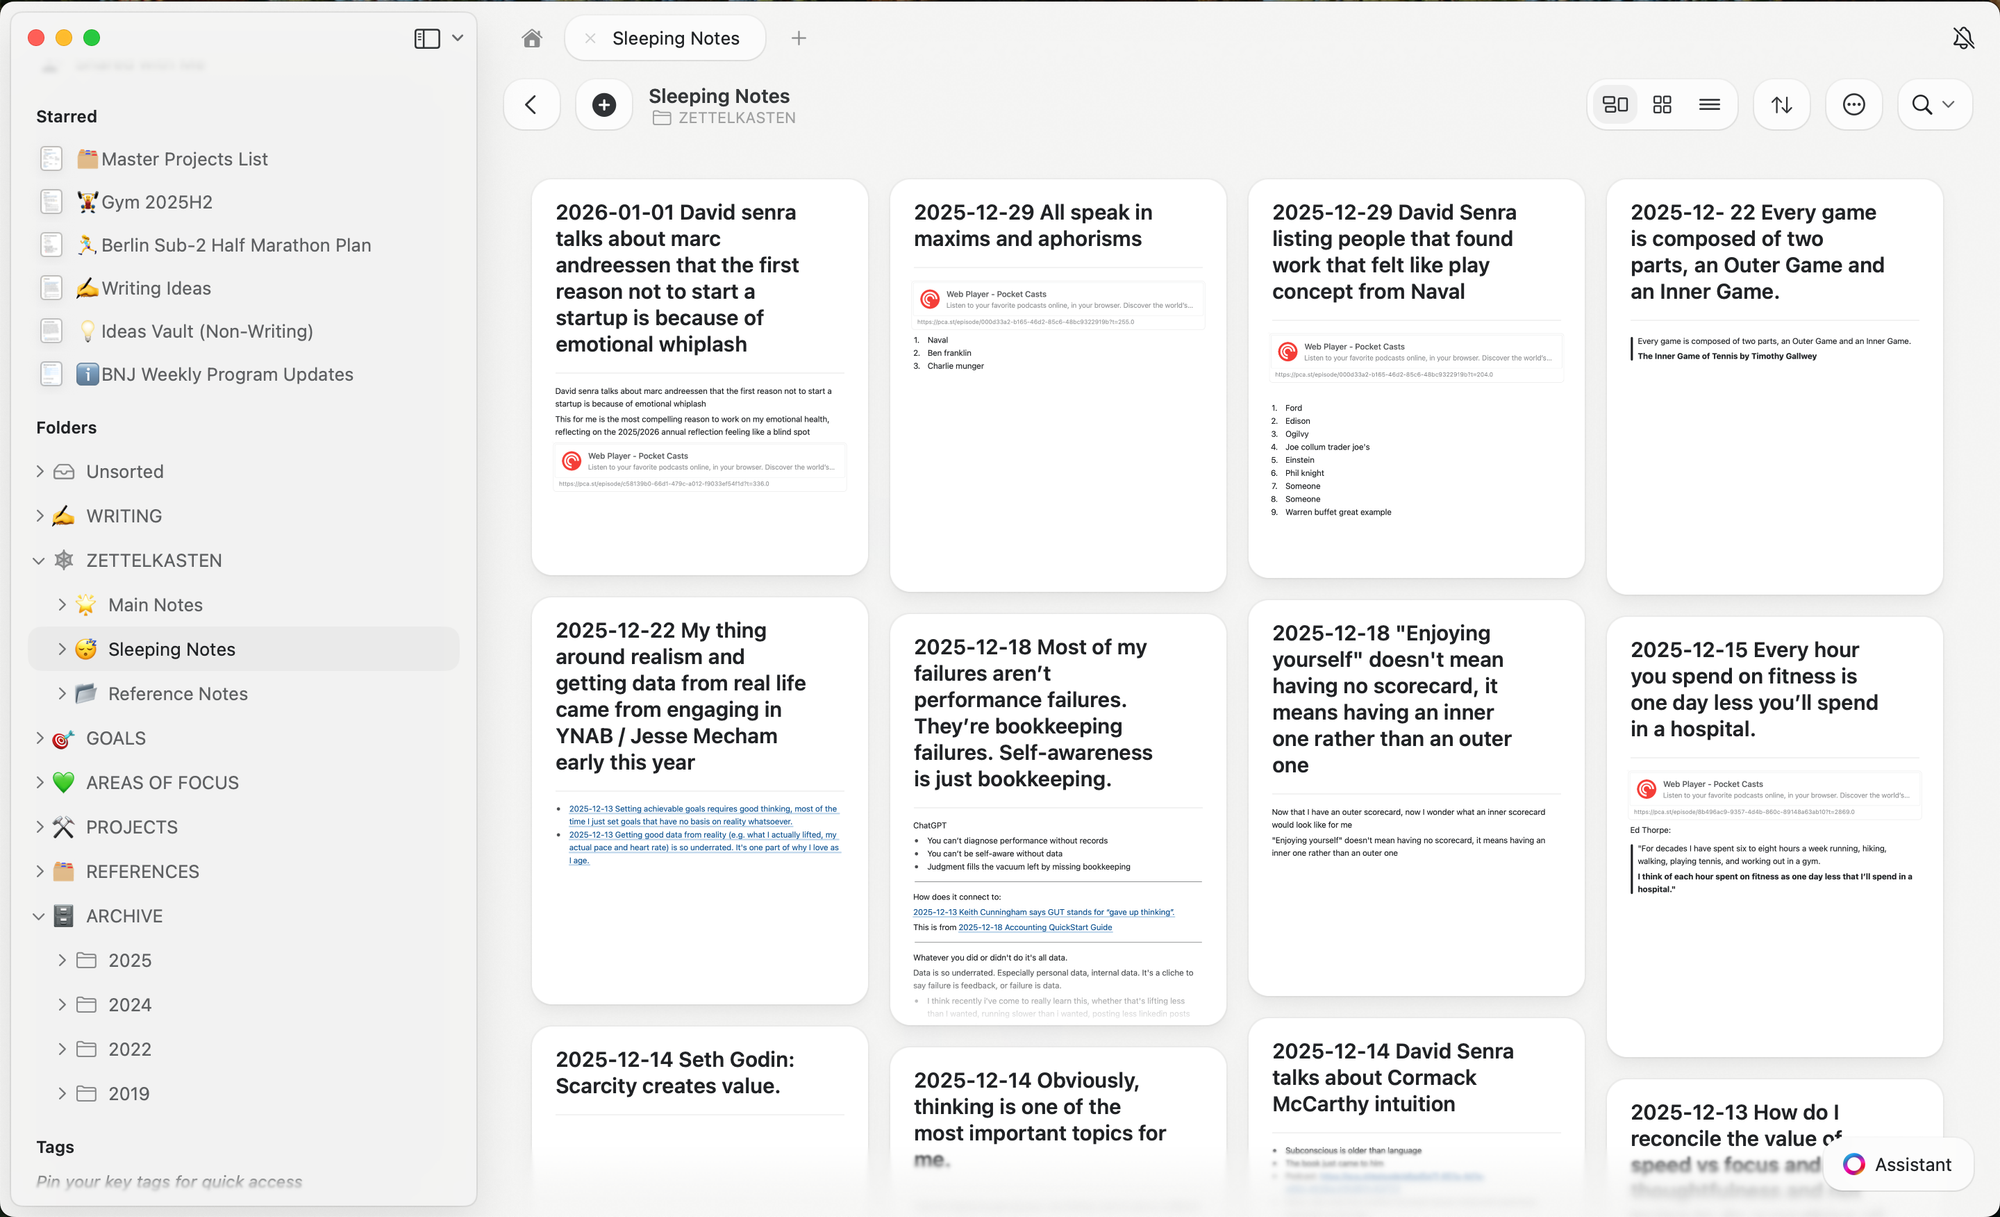
Task: Switch to list view layout
Action: point(1709,105)
